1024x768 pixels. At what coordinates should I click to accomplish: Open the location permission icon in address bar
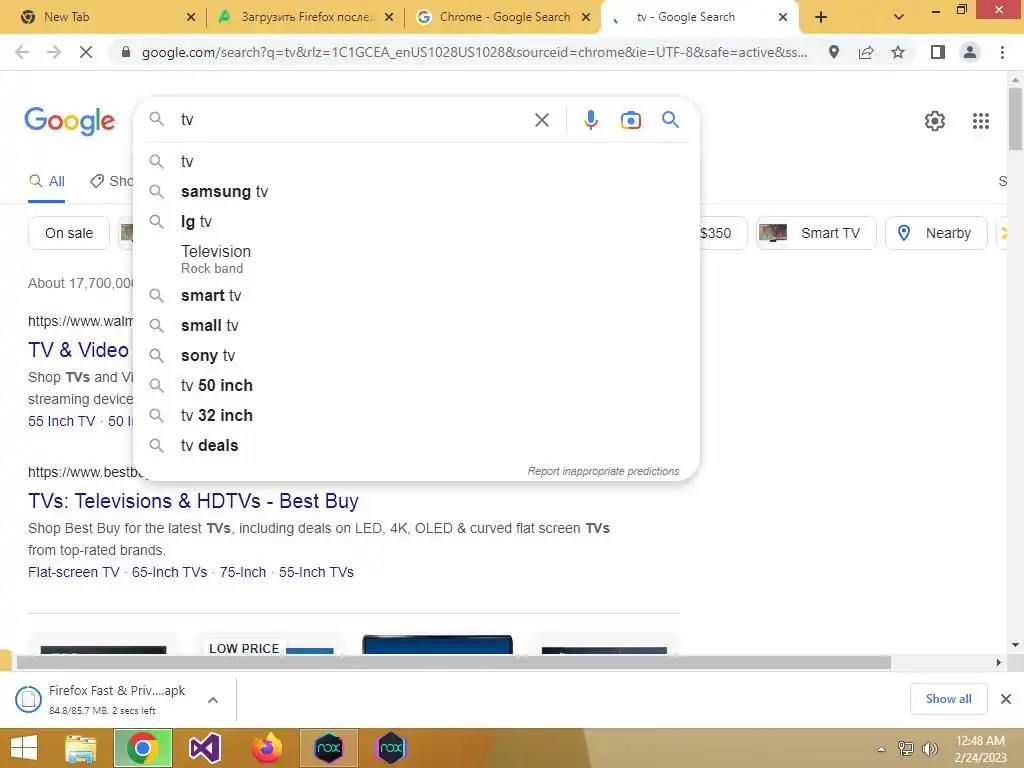pyautogui.click(x=833, y=52)
